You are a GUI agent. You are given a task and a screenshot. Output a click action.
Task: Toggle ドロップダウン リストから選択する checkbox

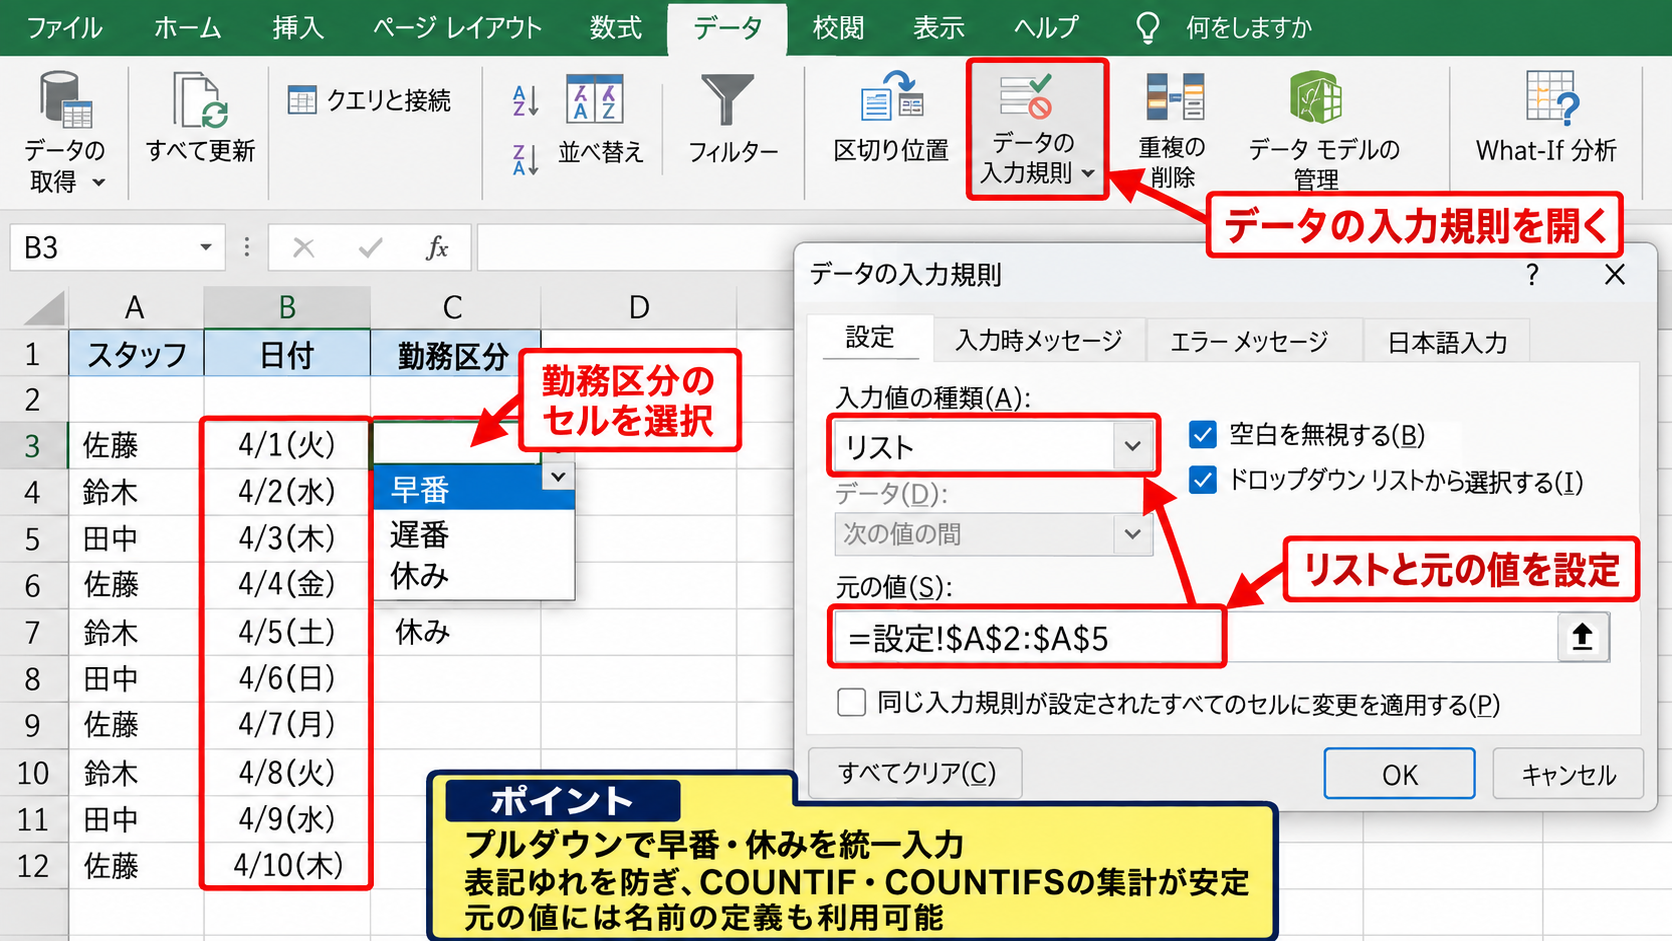[1203, 481]
